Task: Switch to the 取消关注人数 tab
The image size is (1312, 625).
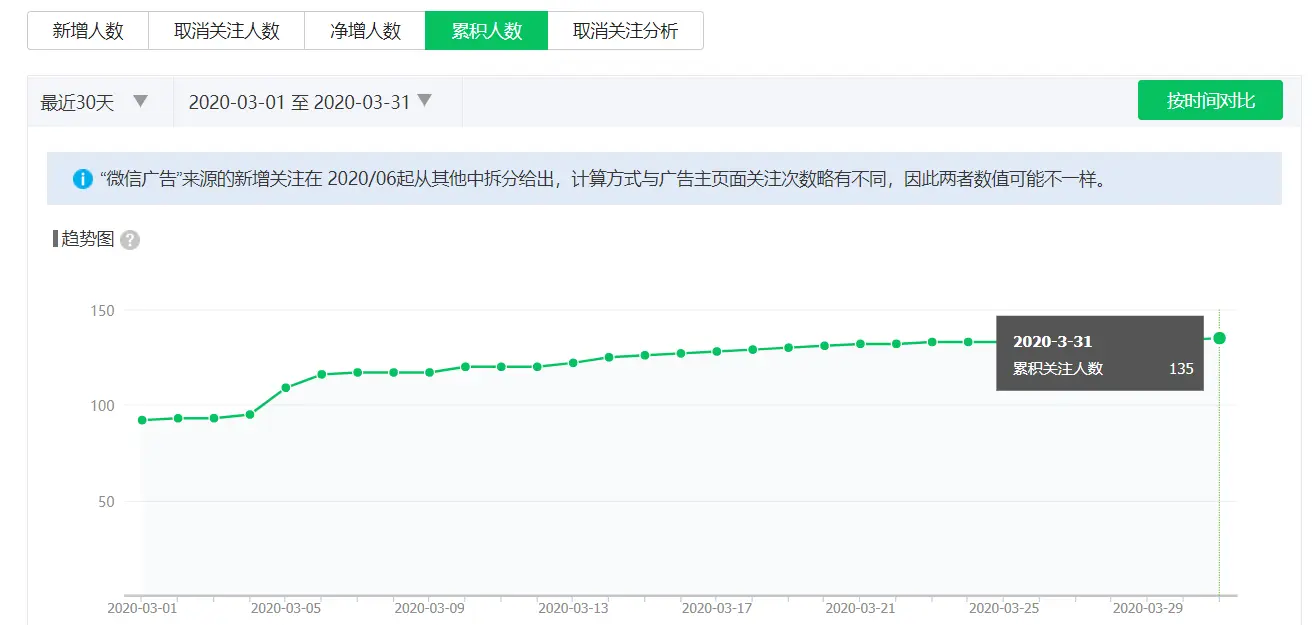Action: [227, 31]
